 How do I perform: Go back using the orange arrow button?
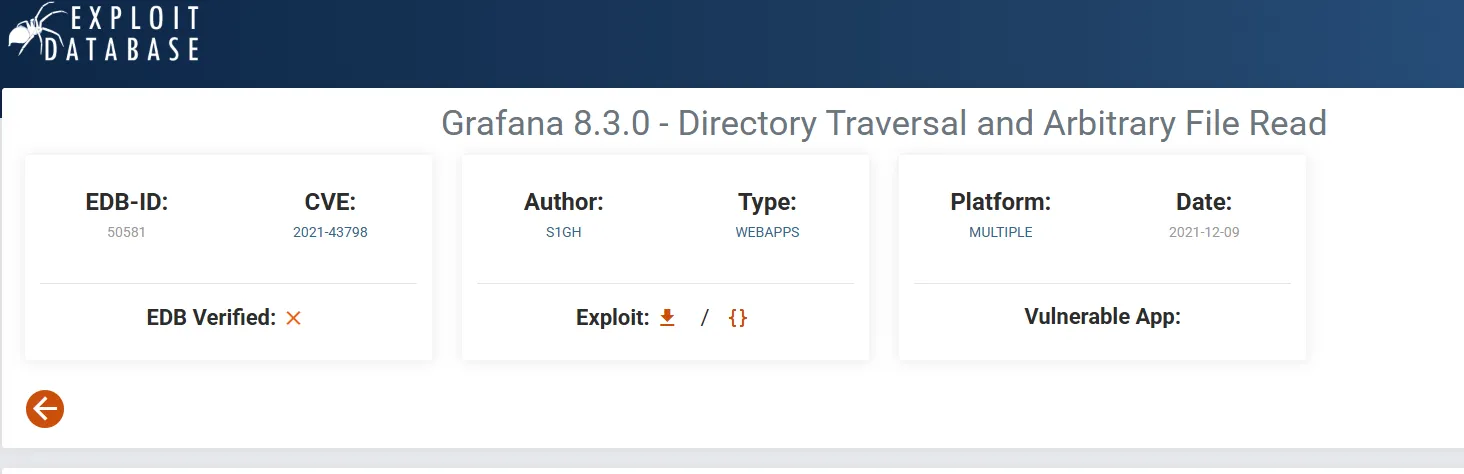pos(45,408)
